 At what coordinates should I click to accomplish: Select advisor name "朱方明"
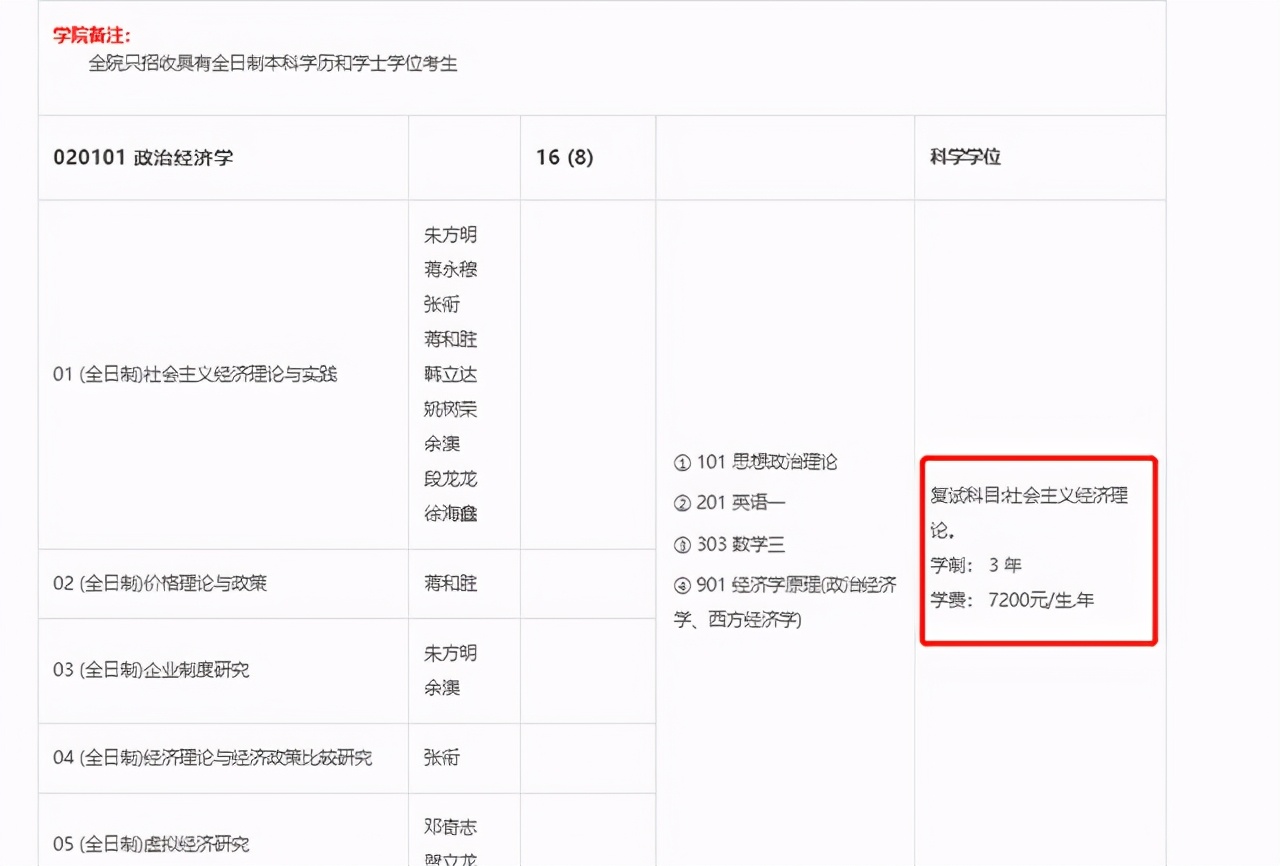pyautogui.click(x=450, y=234)
